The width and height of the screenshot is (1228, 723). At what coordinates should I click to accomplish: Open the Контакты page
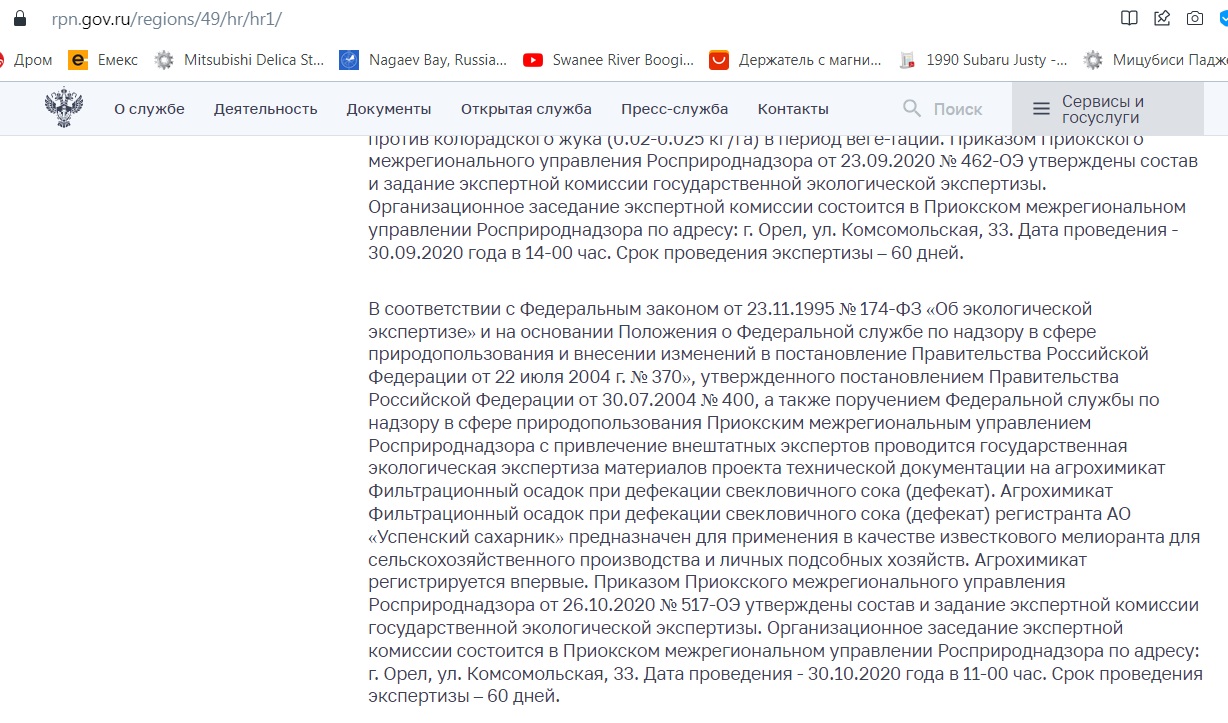[x=793, y=109]
